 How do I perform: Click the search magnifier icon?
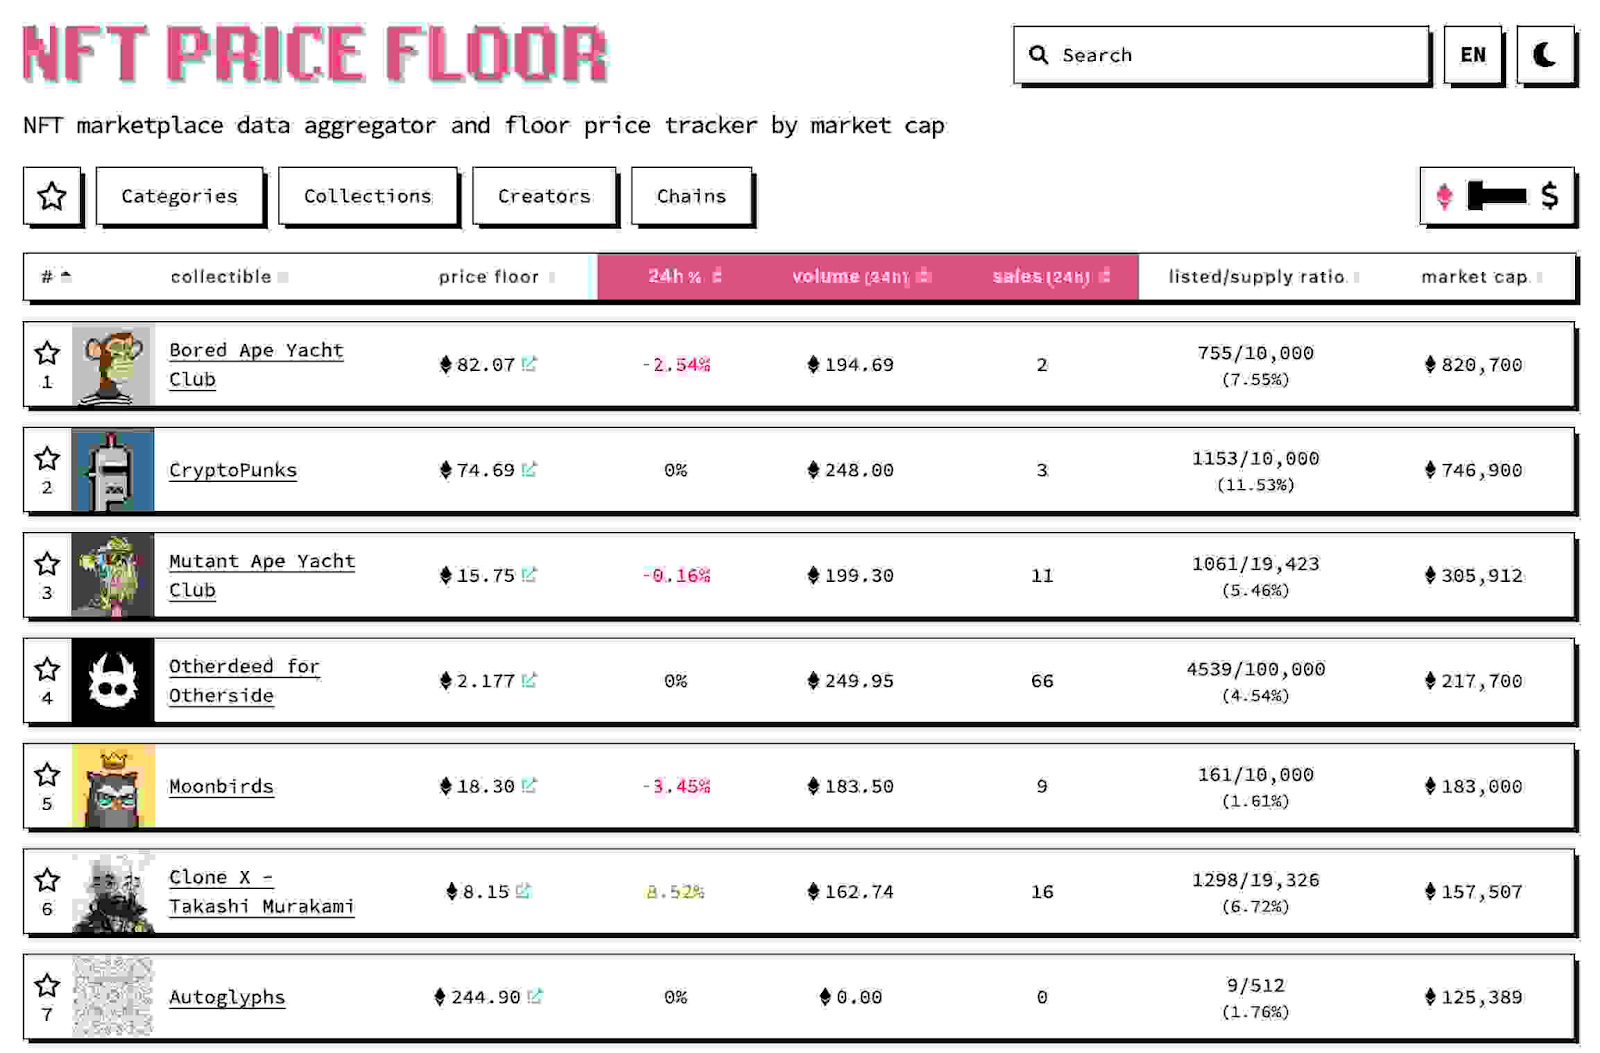click(1039, 55)
